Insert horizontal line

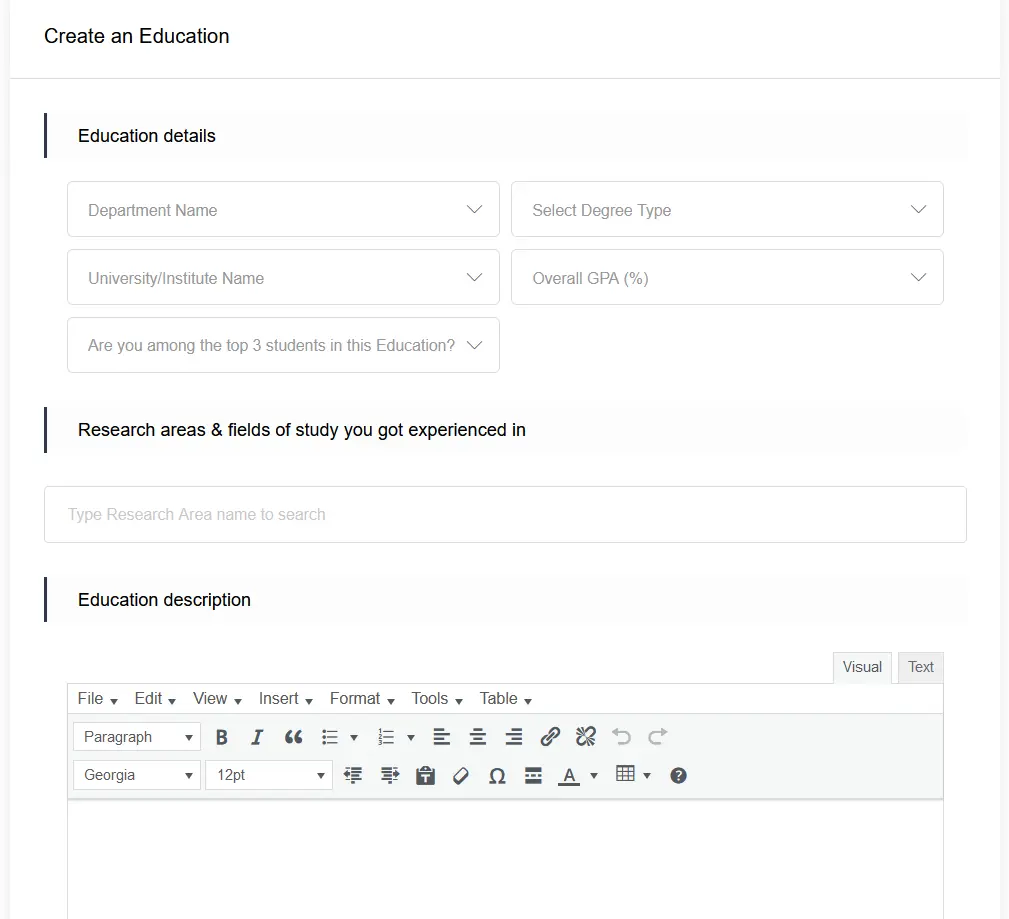point(533,775)
